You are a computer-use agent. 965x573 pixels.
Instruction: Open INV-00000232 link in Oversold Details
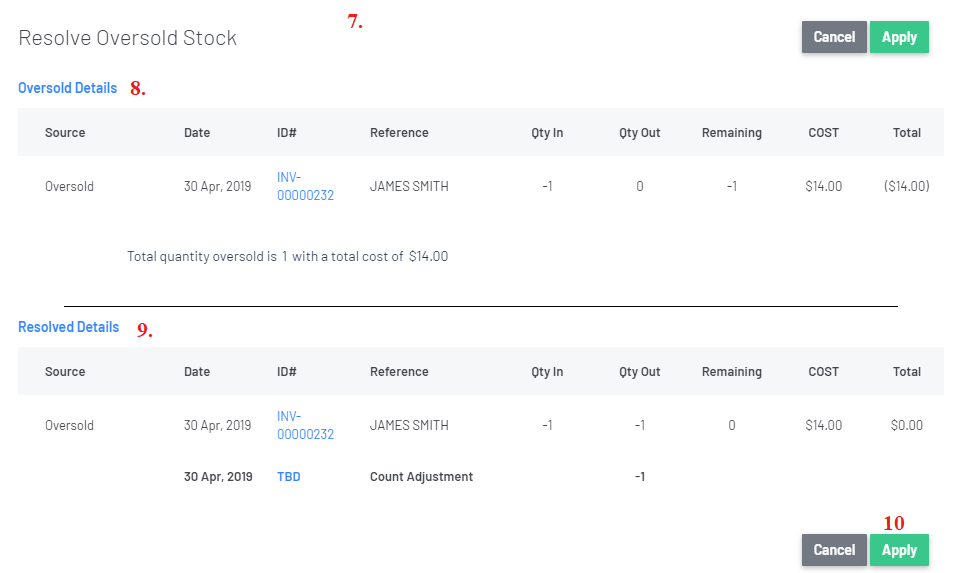(x=305, y=186)
